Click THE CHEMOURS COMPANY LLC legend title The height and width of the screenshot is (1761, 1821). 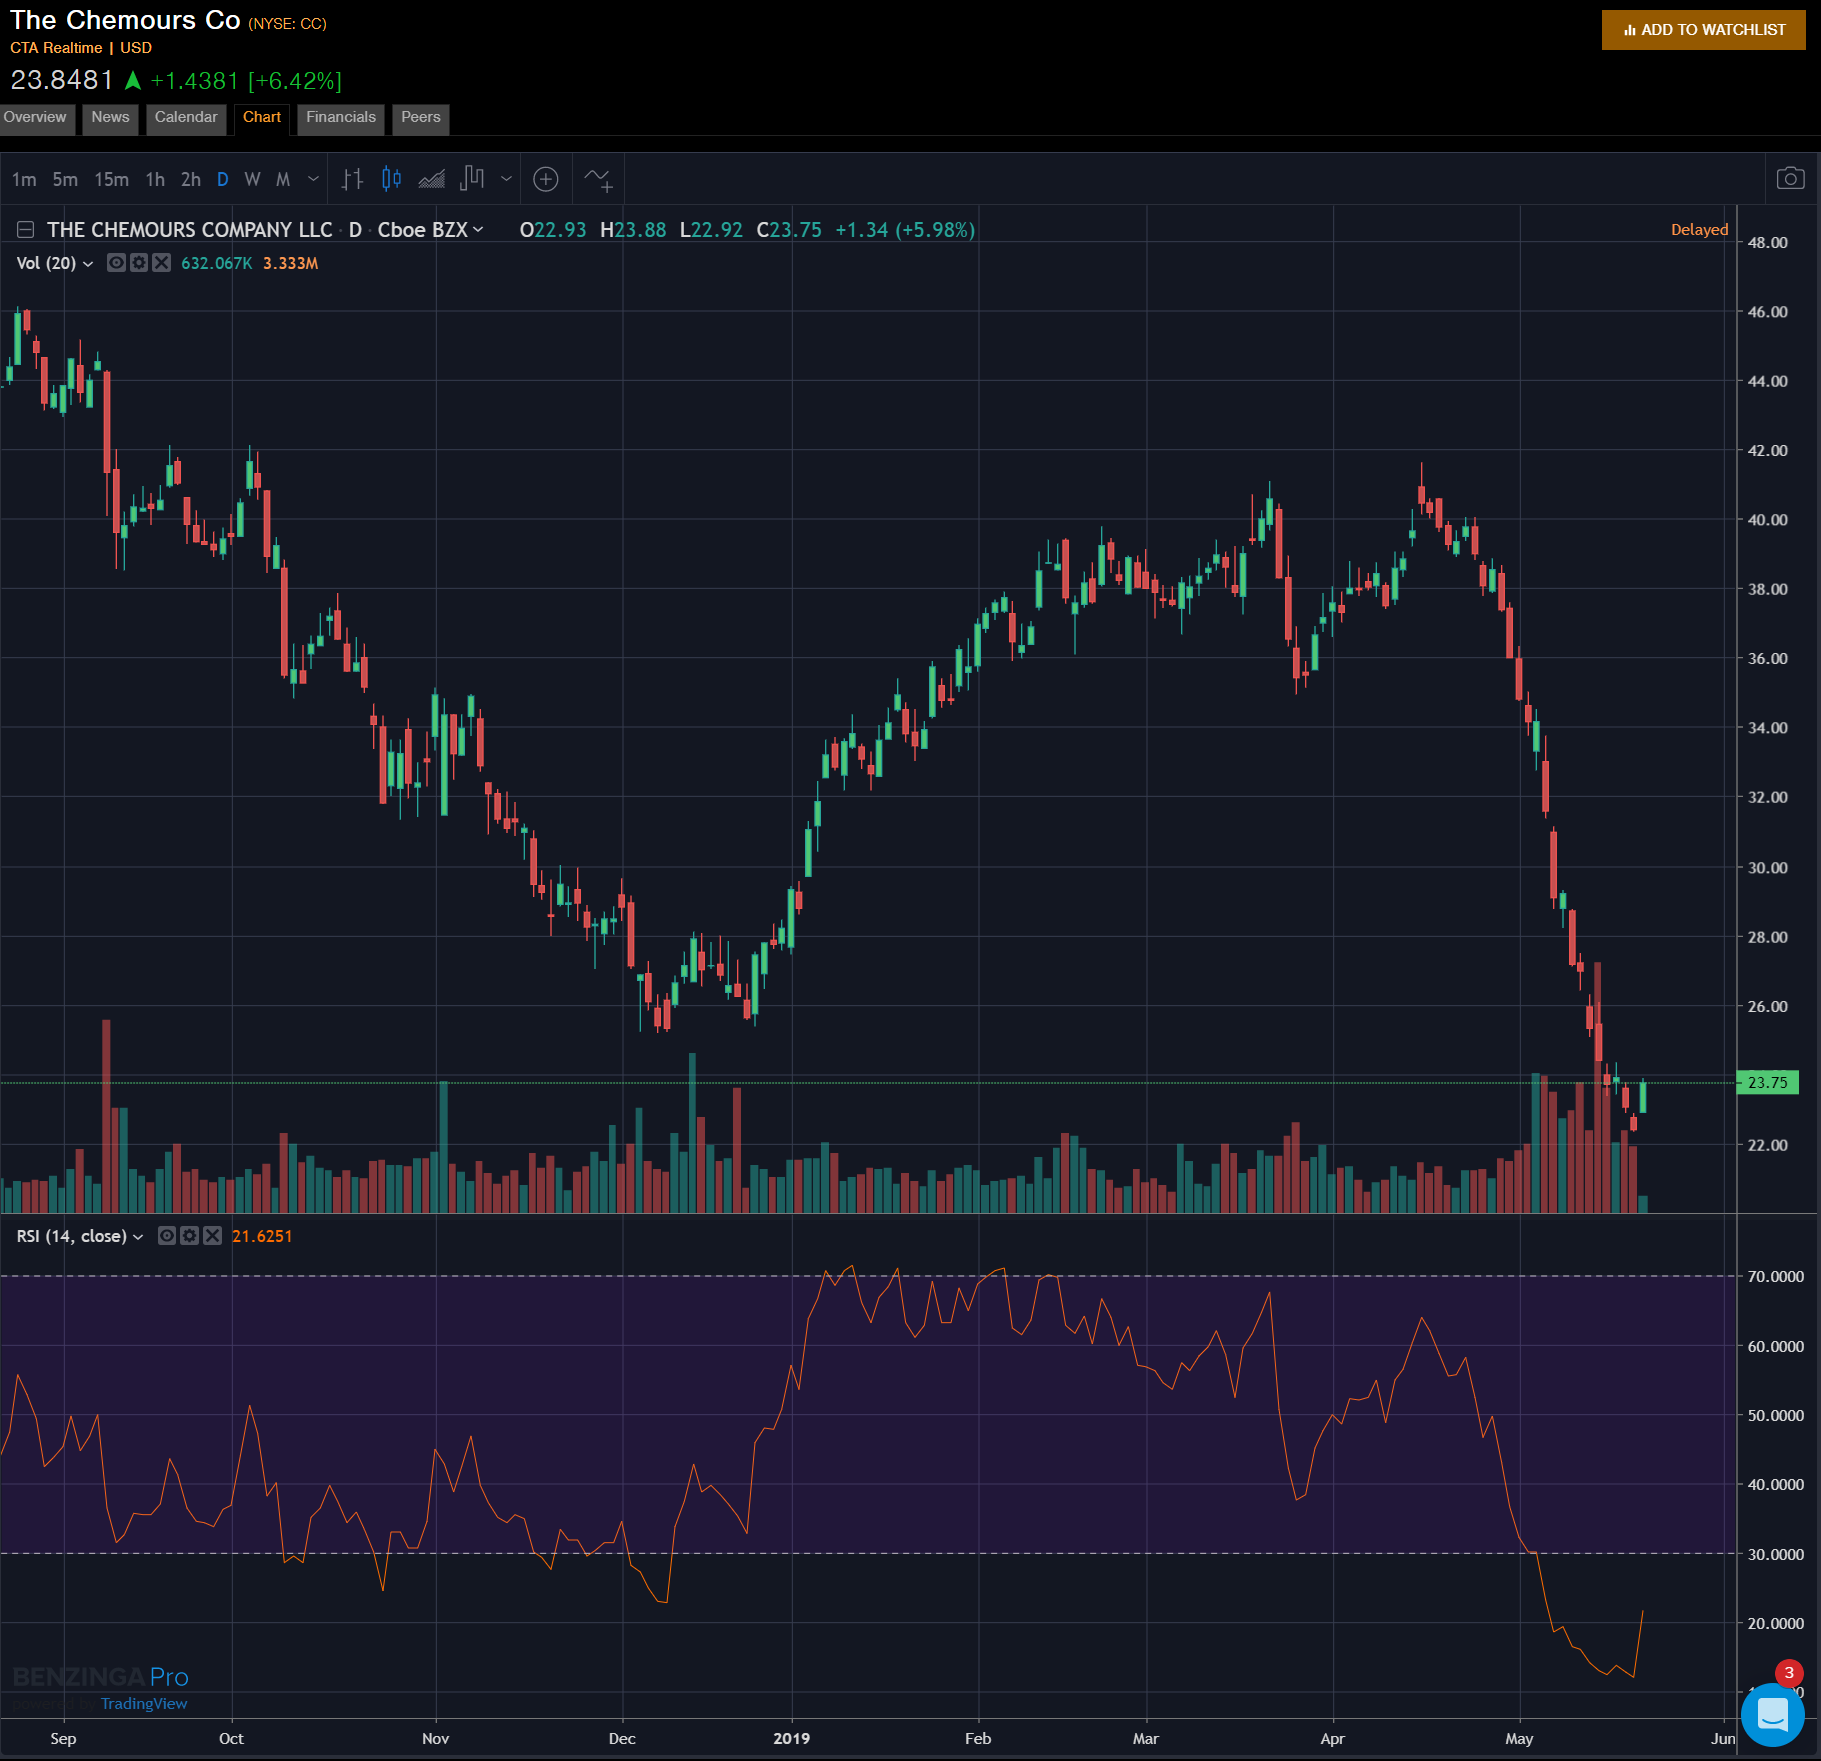click(190, 230)
